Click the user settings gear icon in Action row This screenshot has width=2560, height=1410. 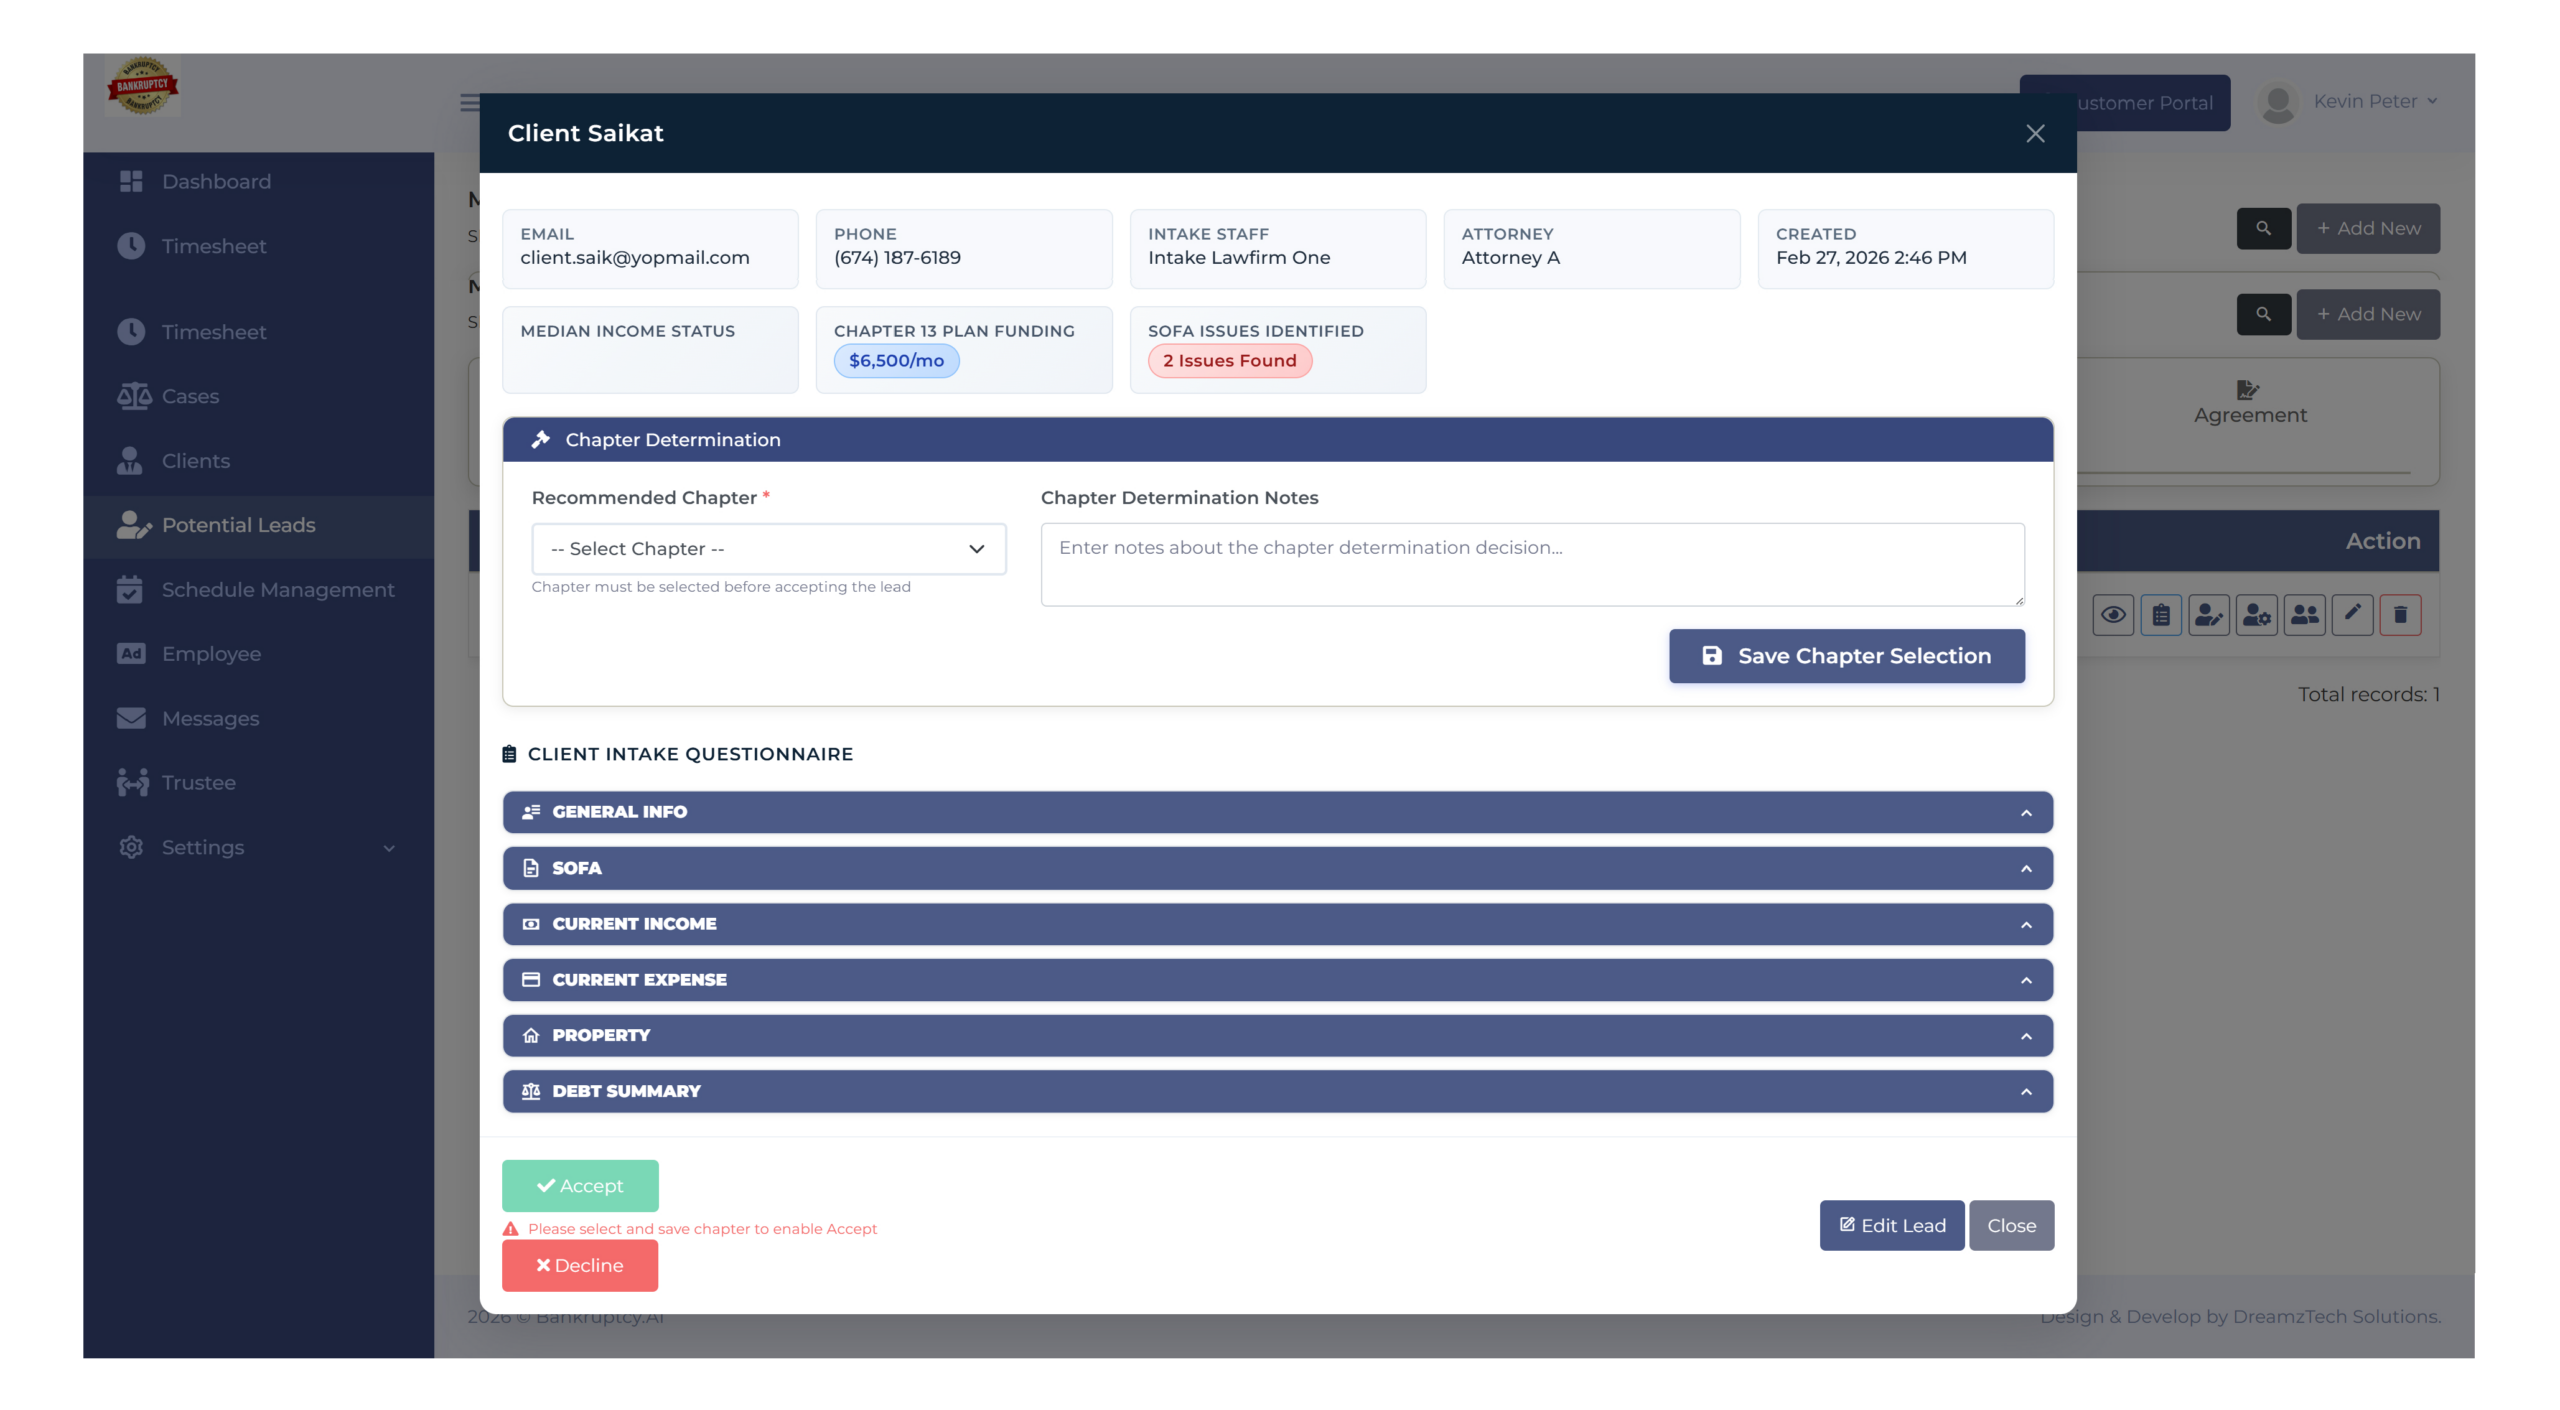pyautogui.click(x=2257, y=615)
